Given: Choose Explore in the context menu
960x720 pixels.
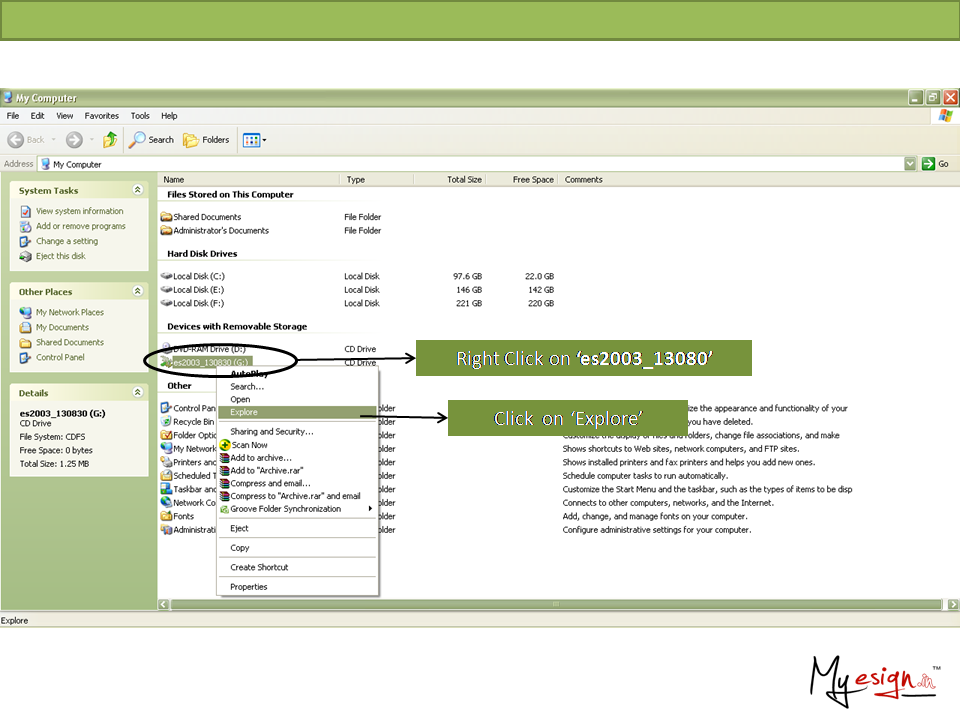Looking at the screenshot, I should (244, 412).
